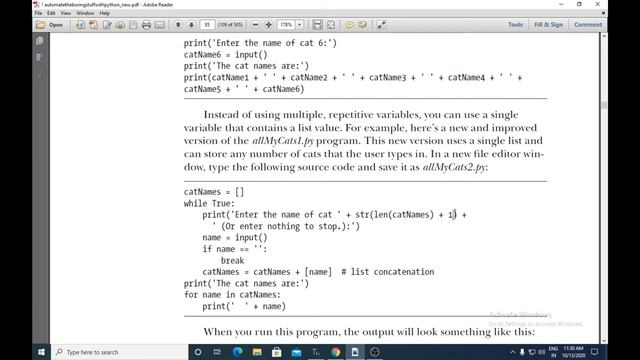Open Microsoft Store from taskbar

point(276,352)
